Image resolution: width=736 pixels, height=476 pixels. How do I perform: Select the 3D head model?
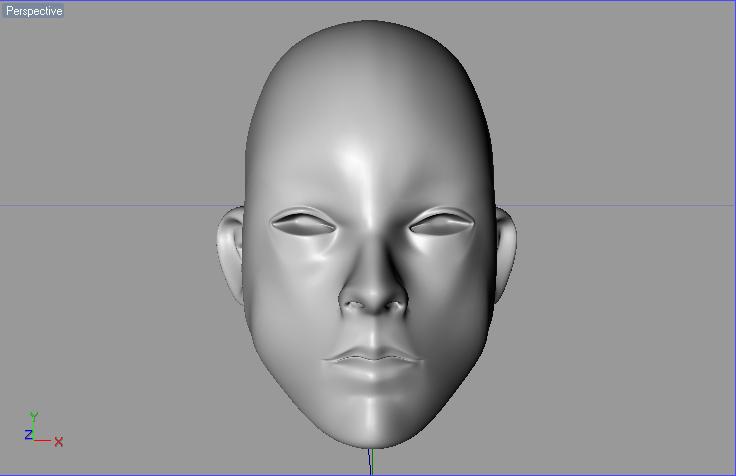coord(368,235)
